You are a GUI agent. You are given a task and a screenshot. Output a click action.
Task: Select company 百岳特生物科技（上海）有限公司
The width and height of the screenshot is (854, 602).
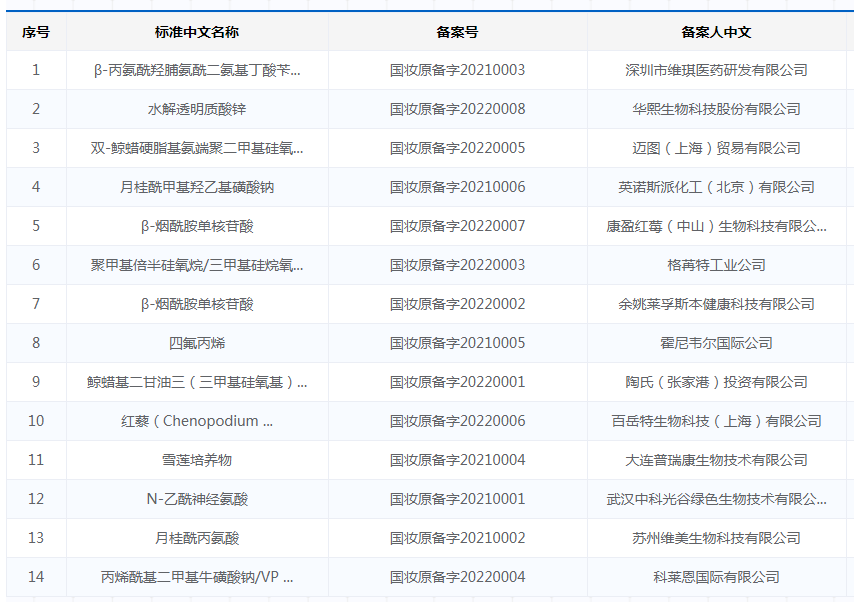pyautogui.click(x=716, y=421)
